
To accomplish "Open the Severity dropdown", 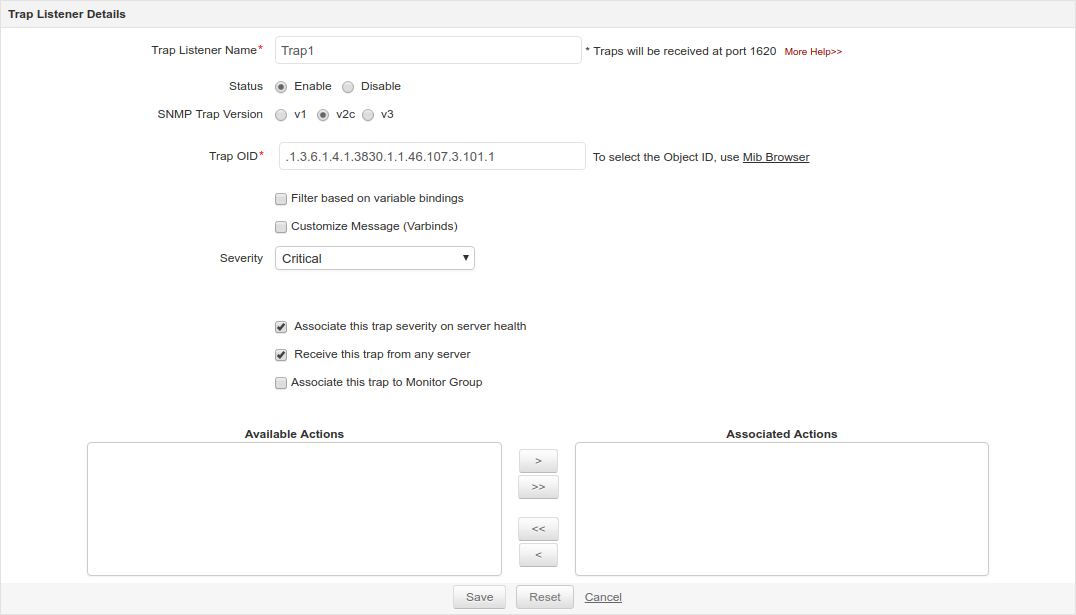I will pos(375,259).
